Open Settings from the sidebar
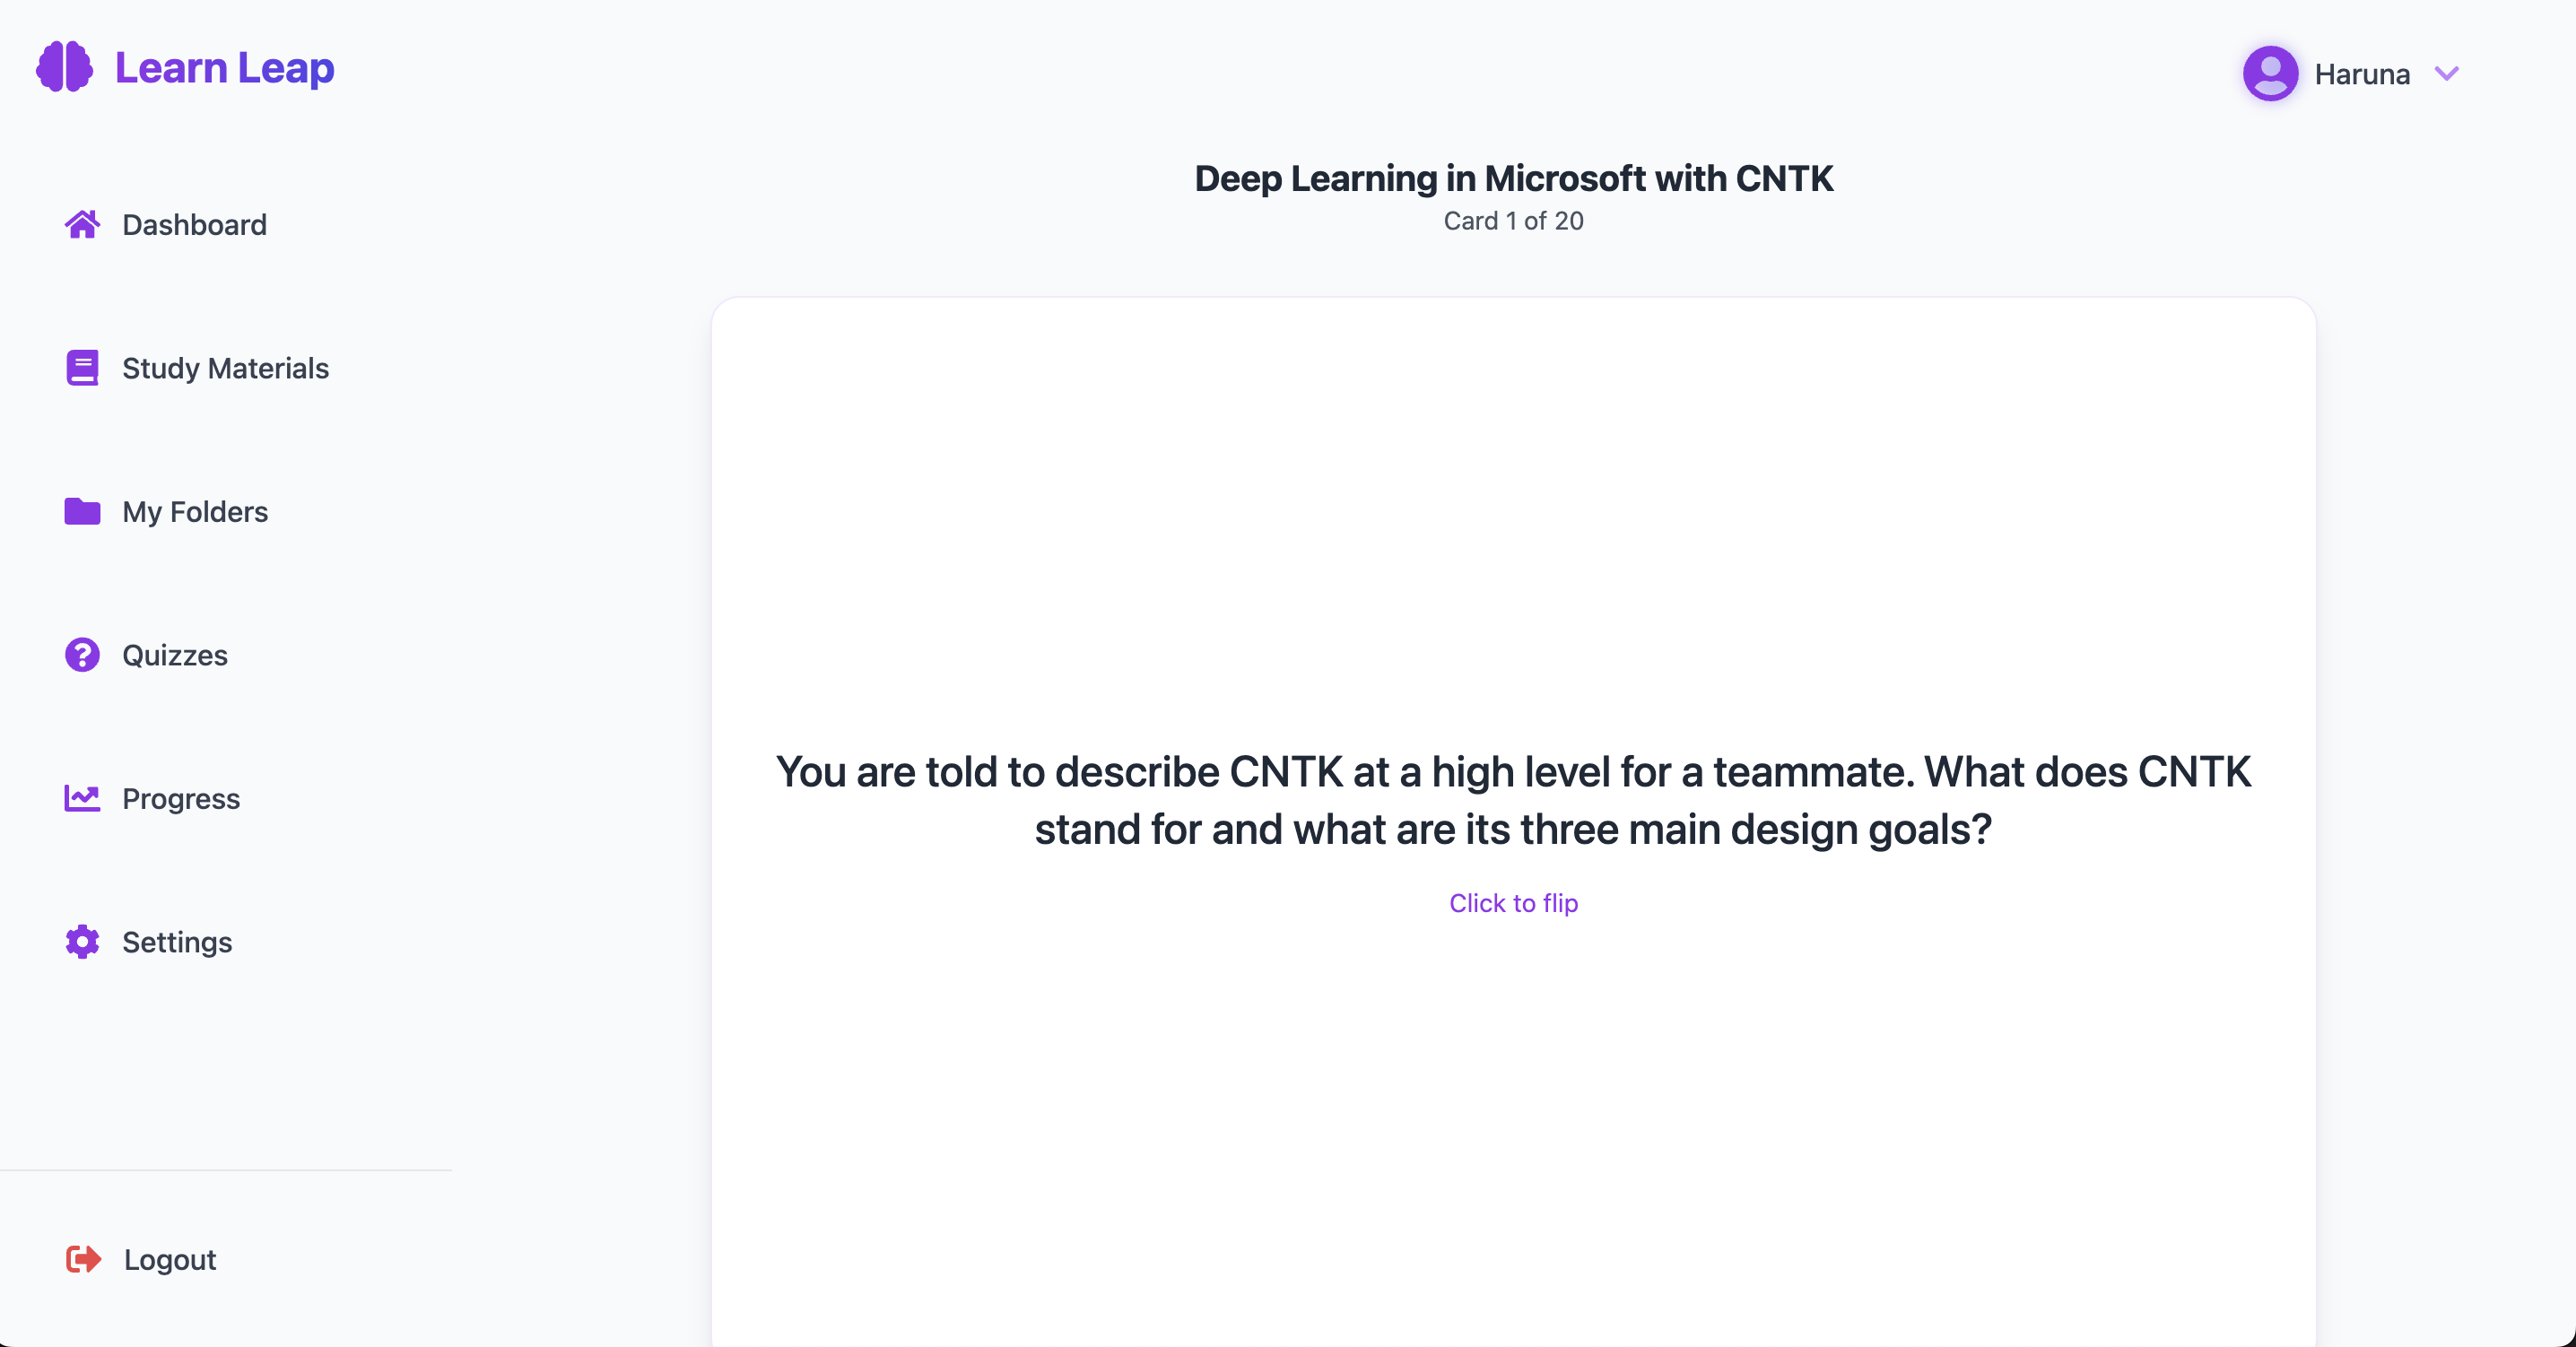This screenshot has width=2576, height=1347. point(177,941)
